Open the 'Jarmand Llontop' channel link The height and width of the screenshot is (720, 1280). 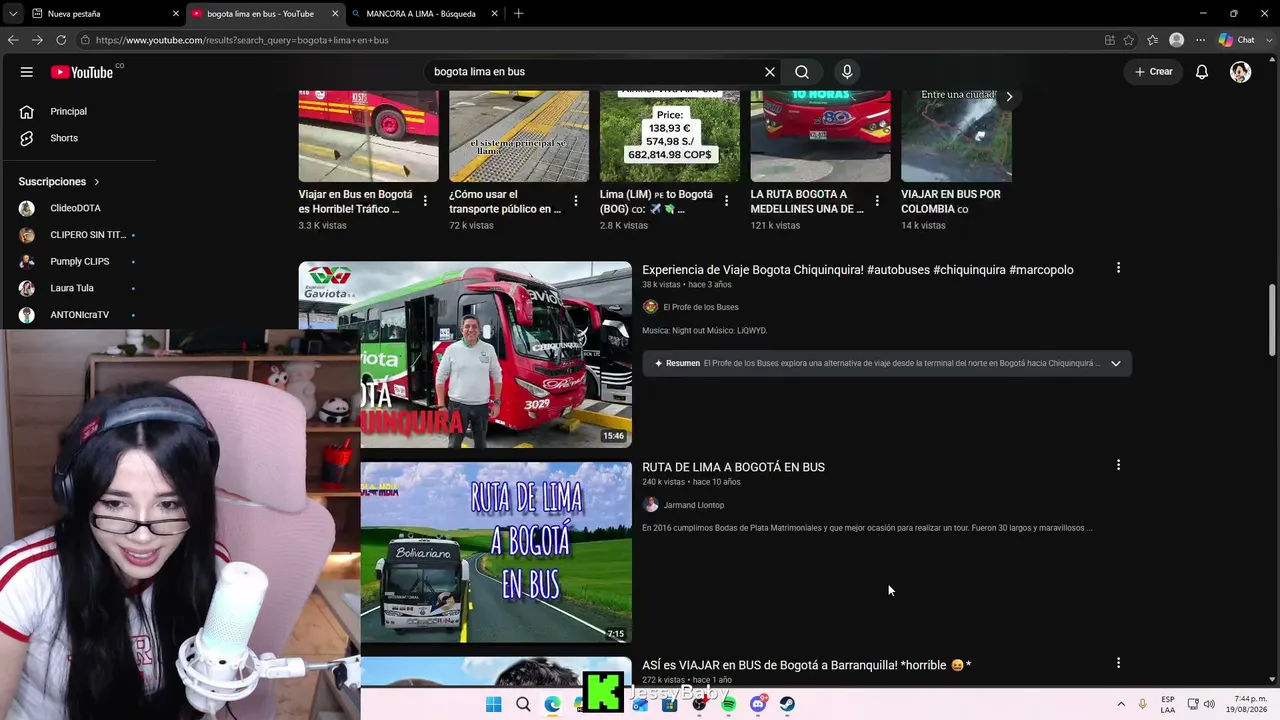click(694, 505)
